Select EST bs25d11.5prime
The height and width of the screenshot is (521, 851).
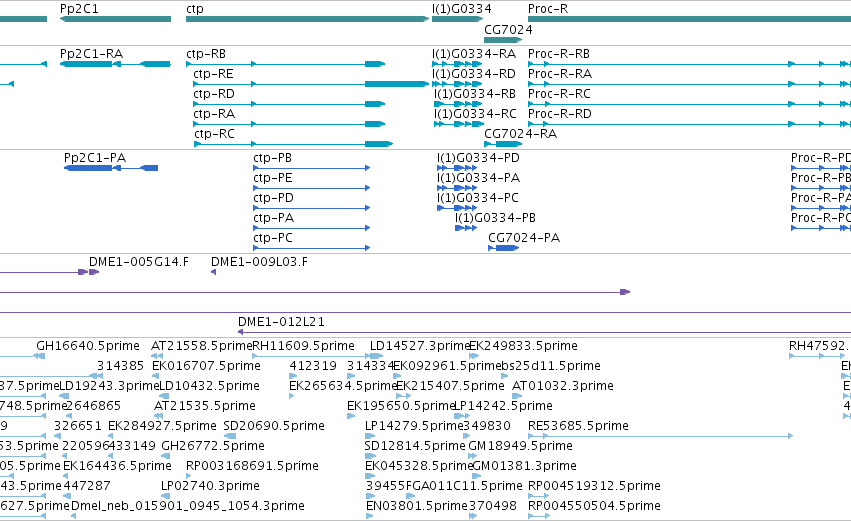(x=551, y=366)
